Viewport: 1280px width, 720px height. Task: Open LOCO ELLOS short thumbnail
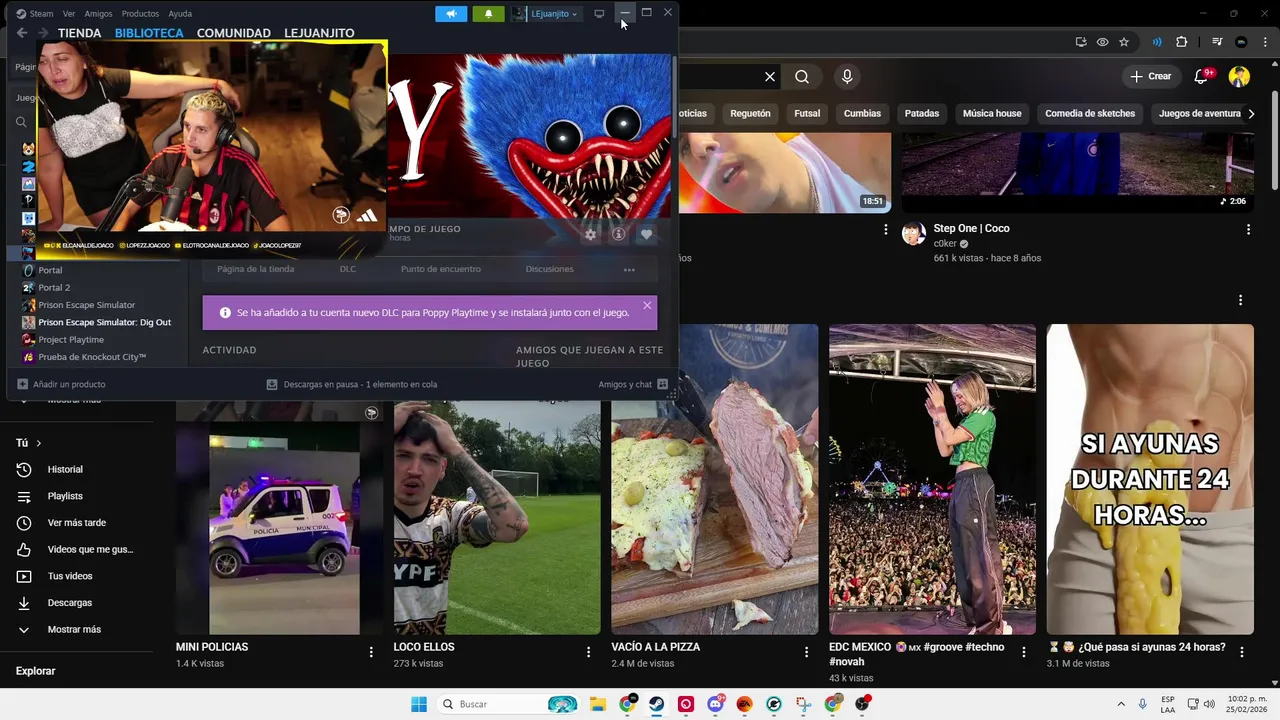497,517
